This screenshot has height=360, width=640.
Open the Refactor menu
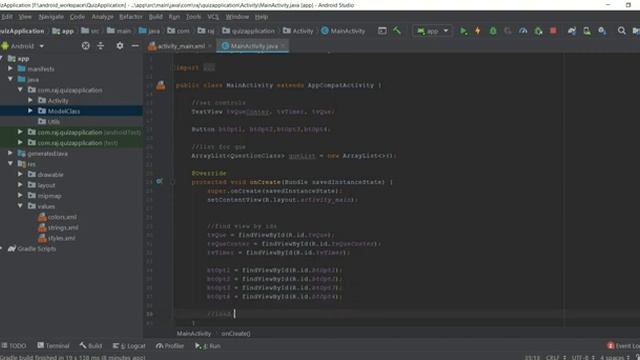(x=131, y=17)
